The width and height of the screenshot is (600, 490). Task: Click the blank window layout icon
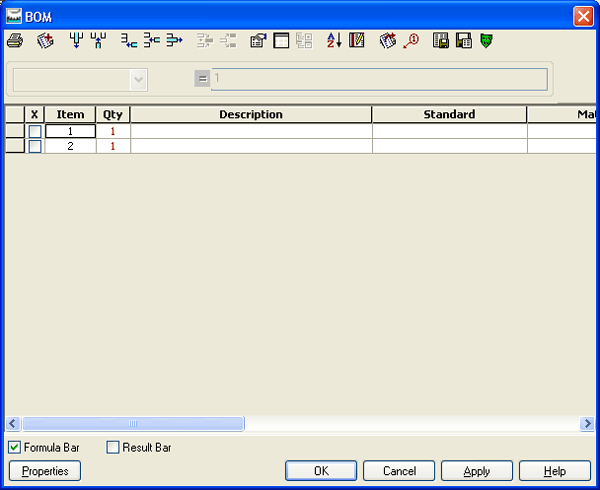281,41
